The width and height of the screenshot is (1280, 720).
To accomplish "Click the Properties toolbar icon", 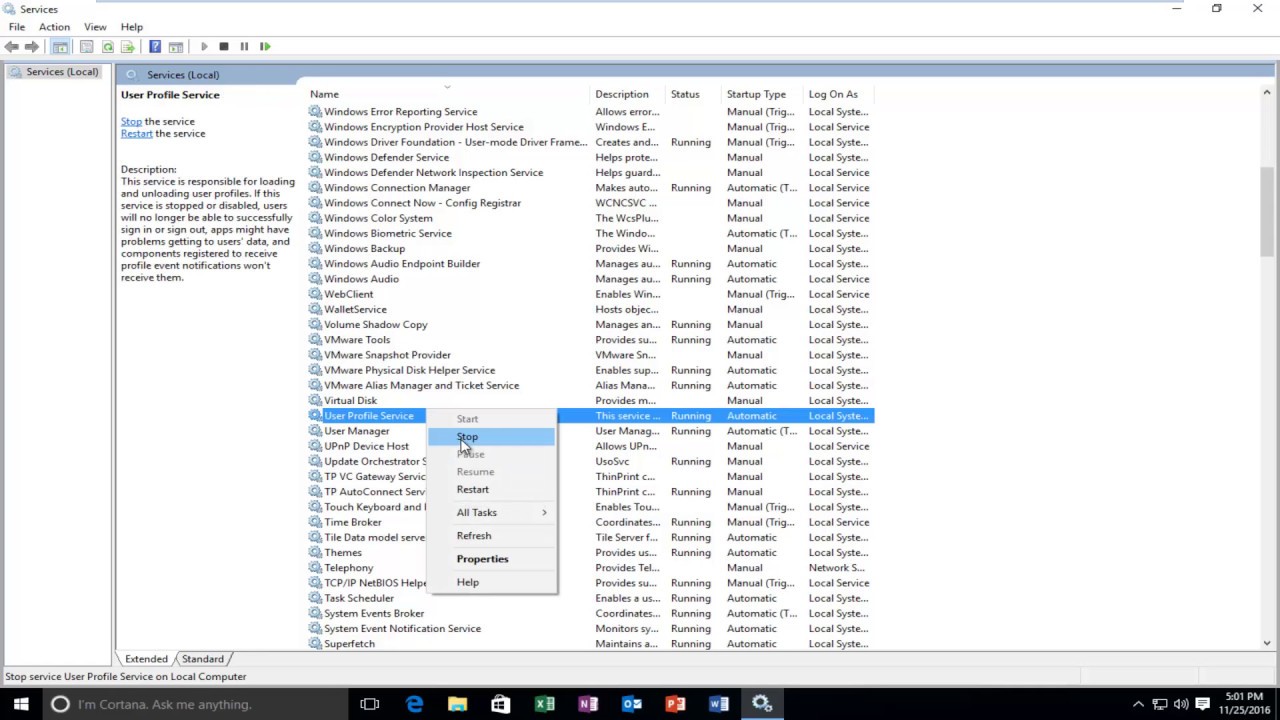I will pyautogui.click(x=86, y=47).
